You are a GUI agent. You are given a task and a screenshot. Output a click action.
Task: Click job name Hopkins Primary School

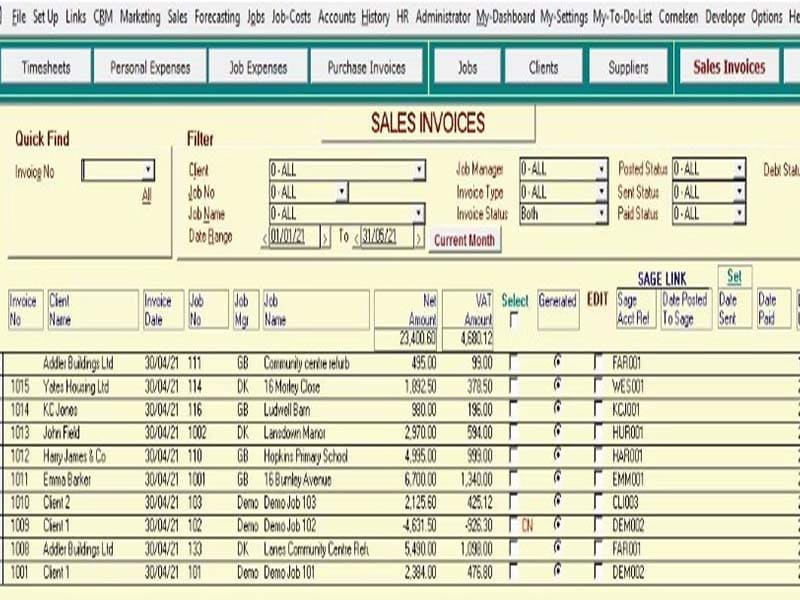click(x=306, y=456)
